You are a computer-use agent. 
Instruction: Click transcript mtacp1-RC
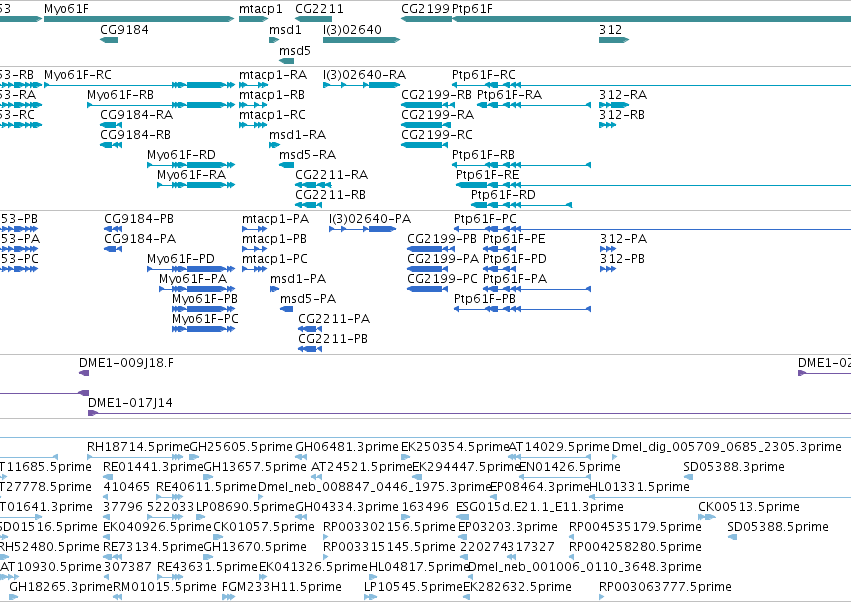(253, 125)
